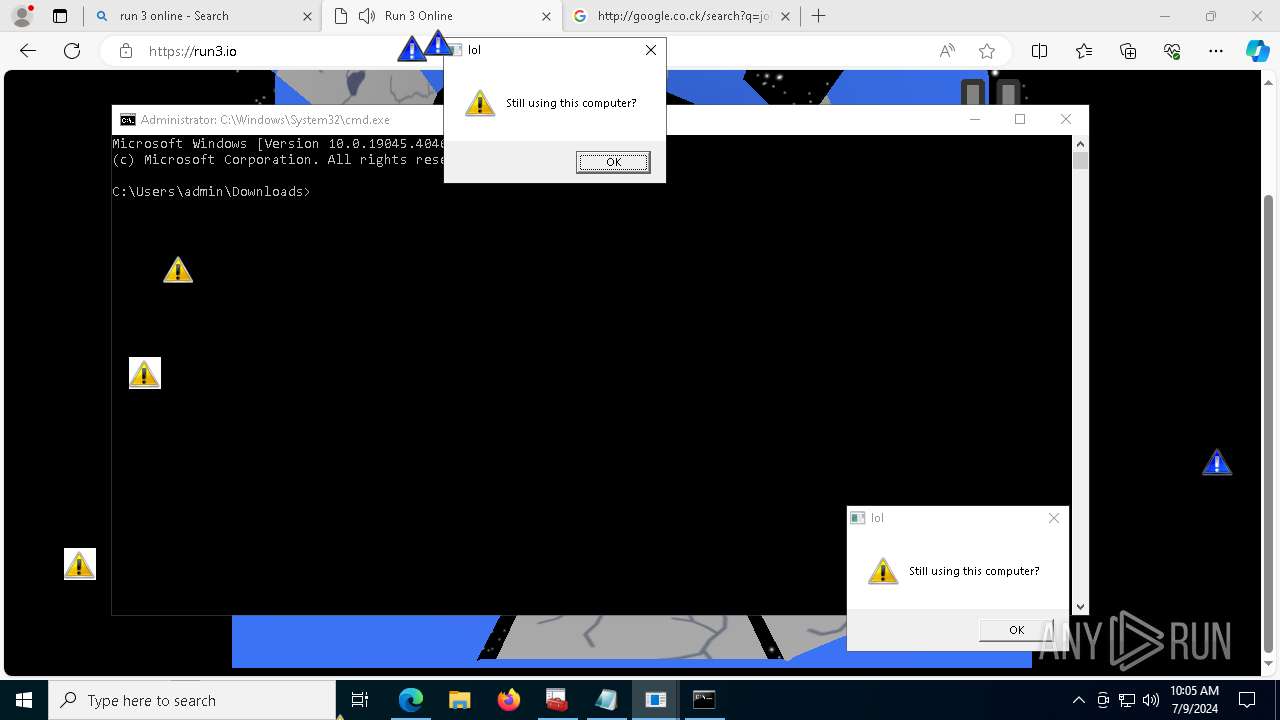Close the bottom-right lol dialog
This screenshot has height=720, width=1280.
click(1054, 518)
